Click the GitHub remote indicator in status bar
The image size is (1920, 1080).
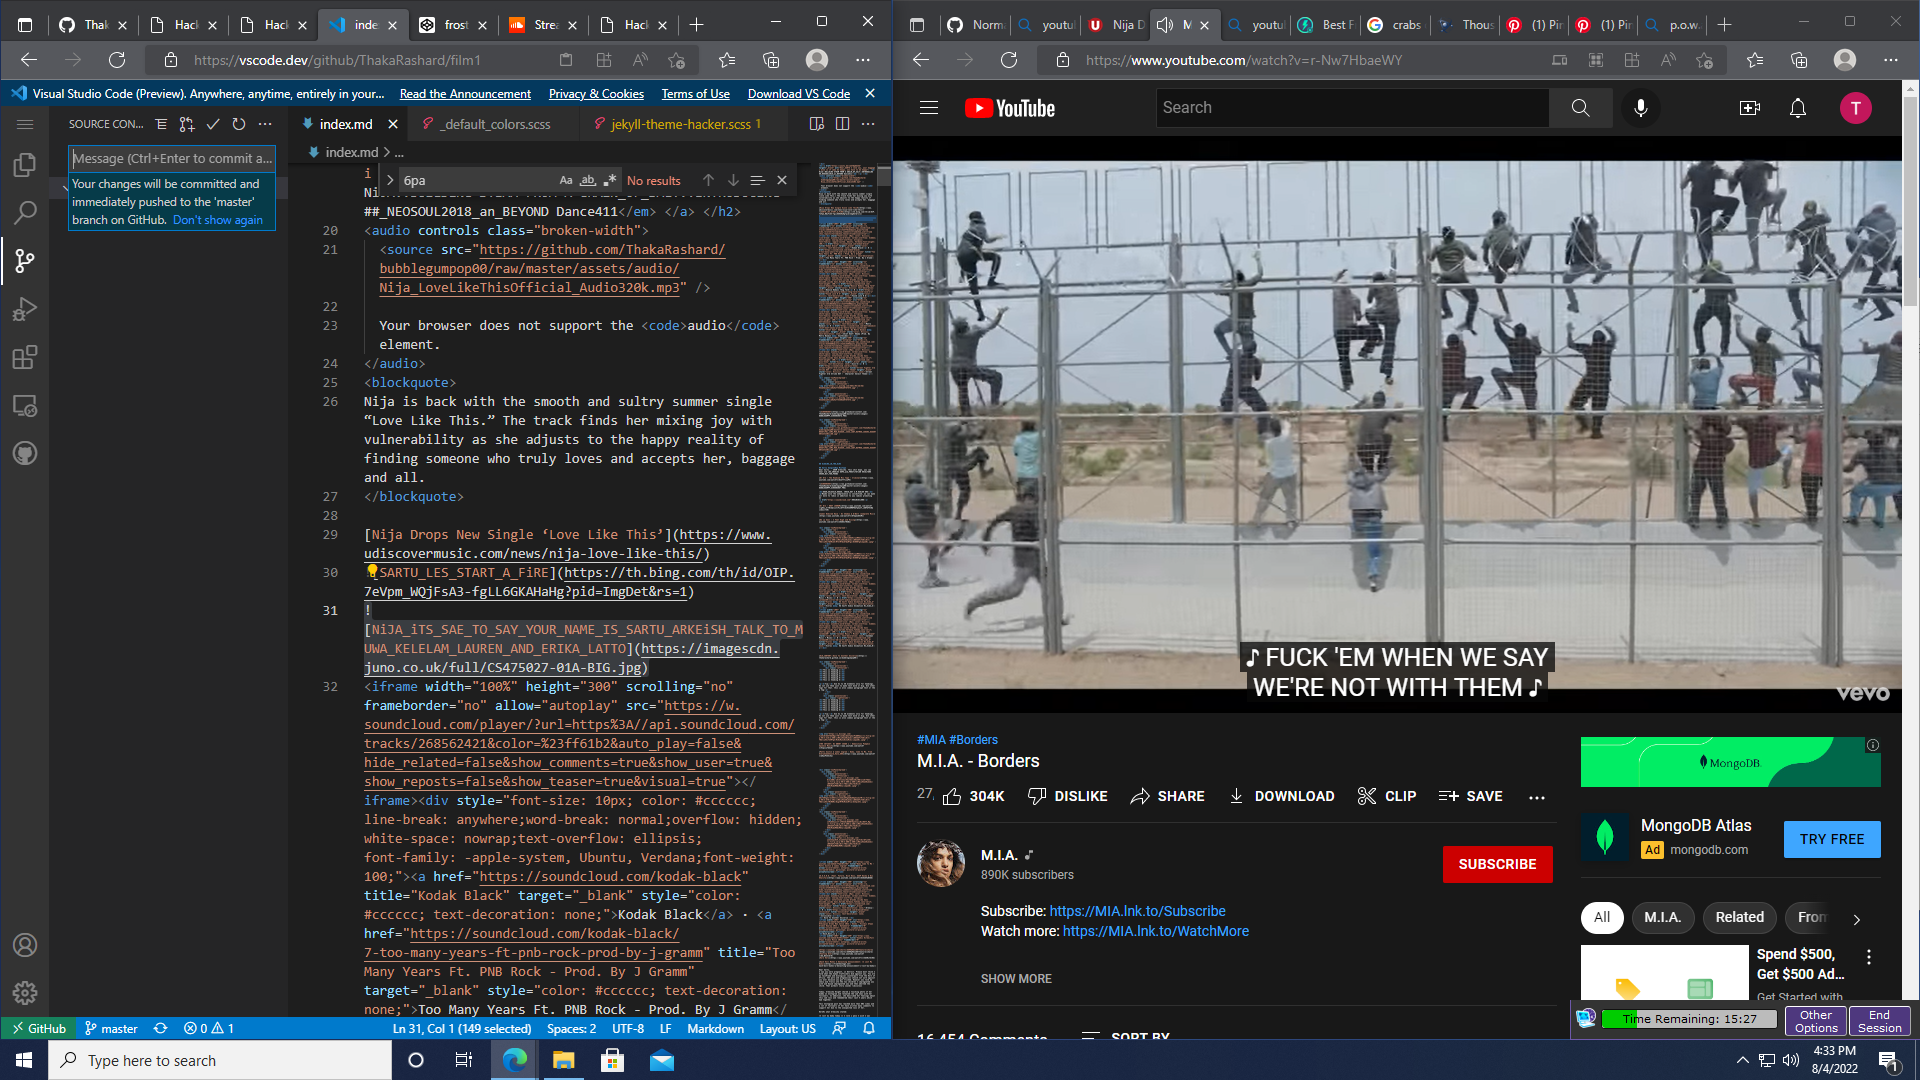pos(38,1028)
